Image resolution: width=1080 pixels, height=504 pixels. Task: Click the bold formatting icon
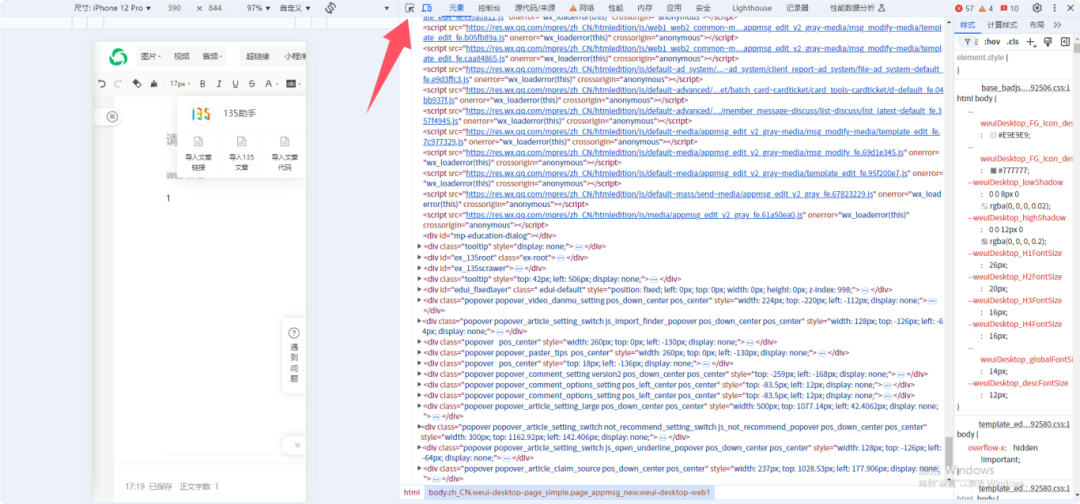tap(202, 84)
